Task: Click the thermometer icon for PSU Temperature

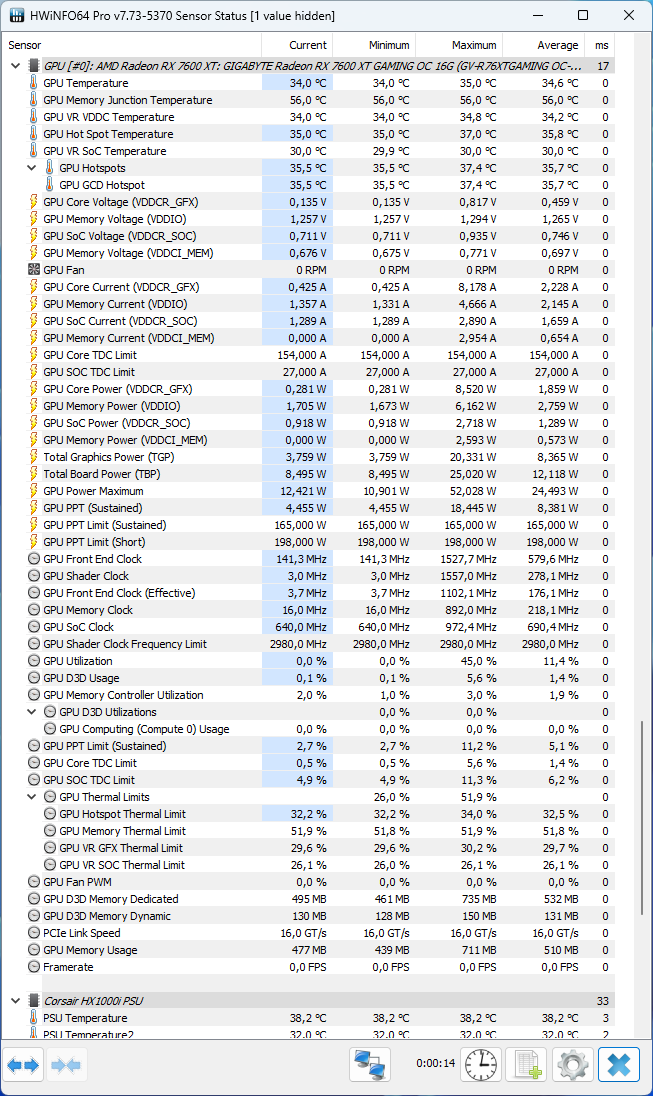Action: (x=33, y=1018)
